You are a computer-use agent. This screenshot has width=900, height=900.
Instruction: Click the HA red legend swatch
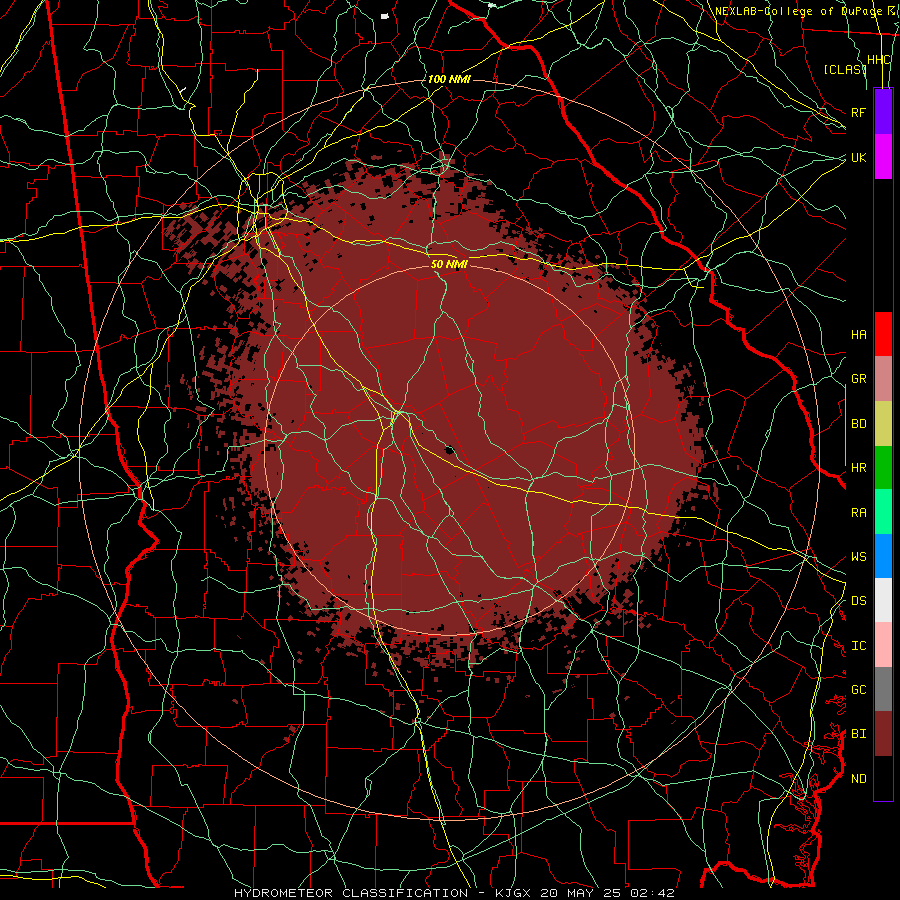coord(883,334)
